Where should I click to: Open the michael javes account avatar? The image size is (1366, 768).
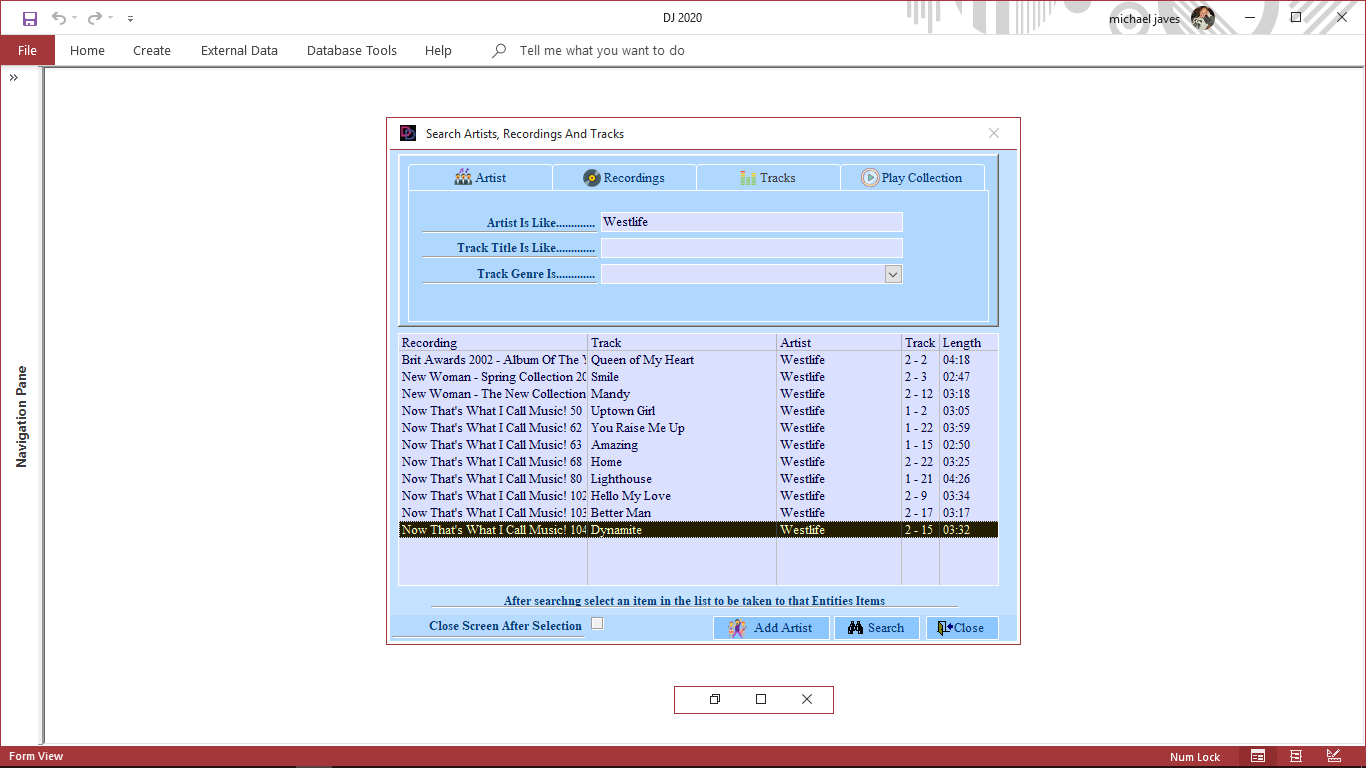[x=1203, y=18]
